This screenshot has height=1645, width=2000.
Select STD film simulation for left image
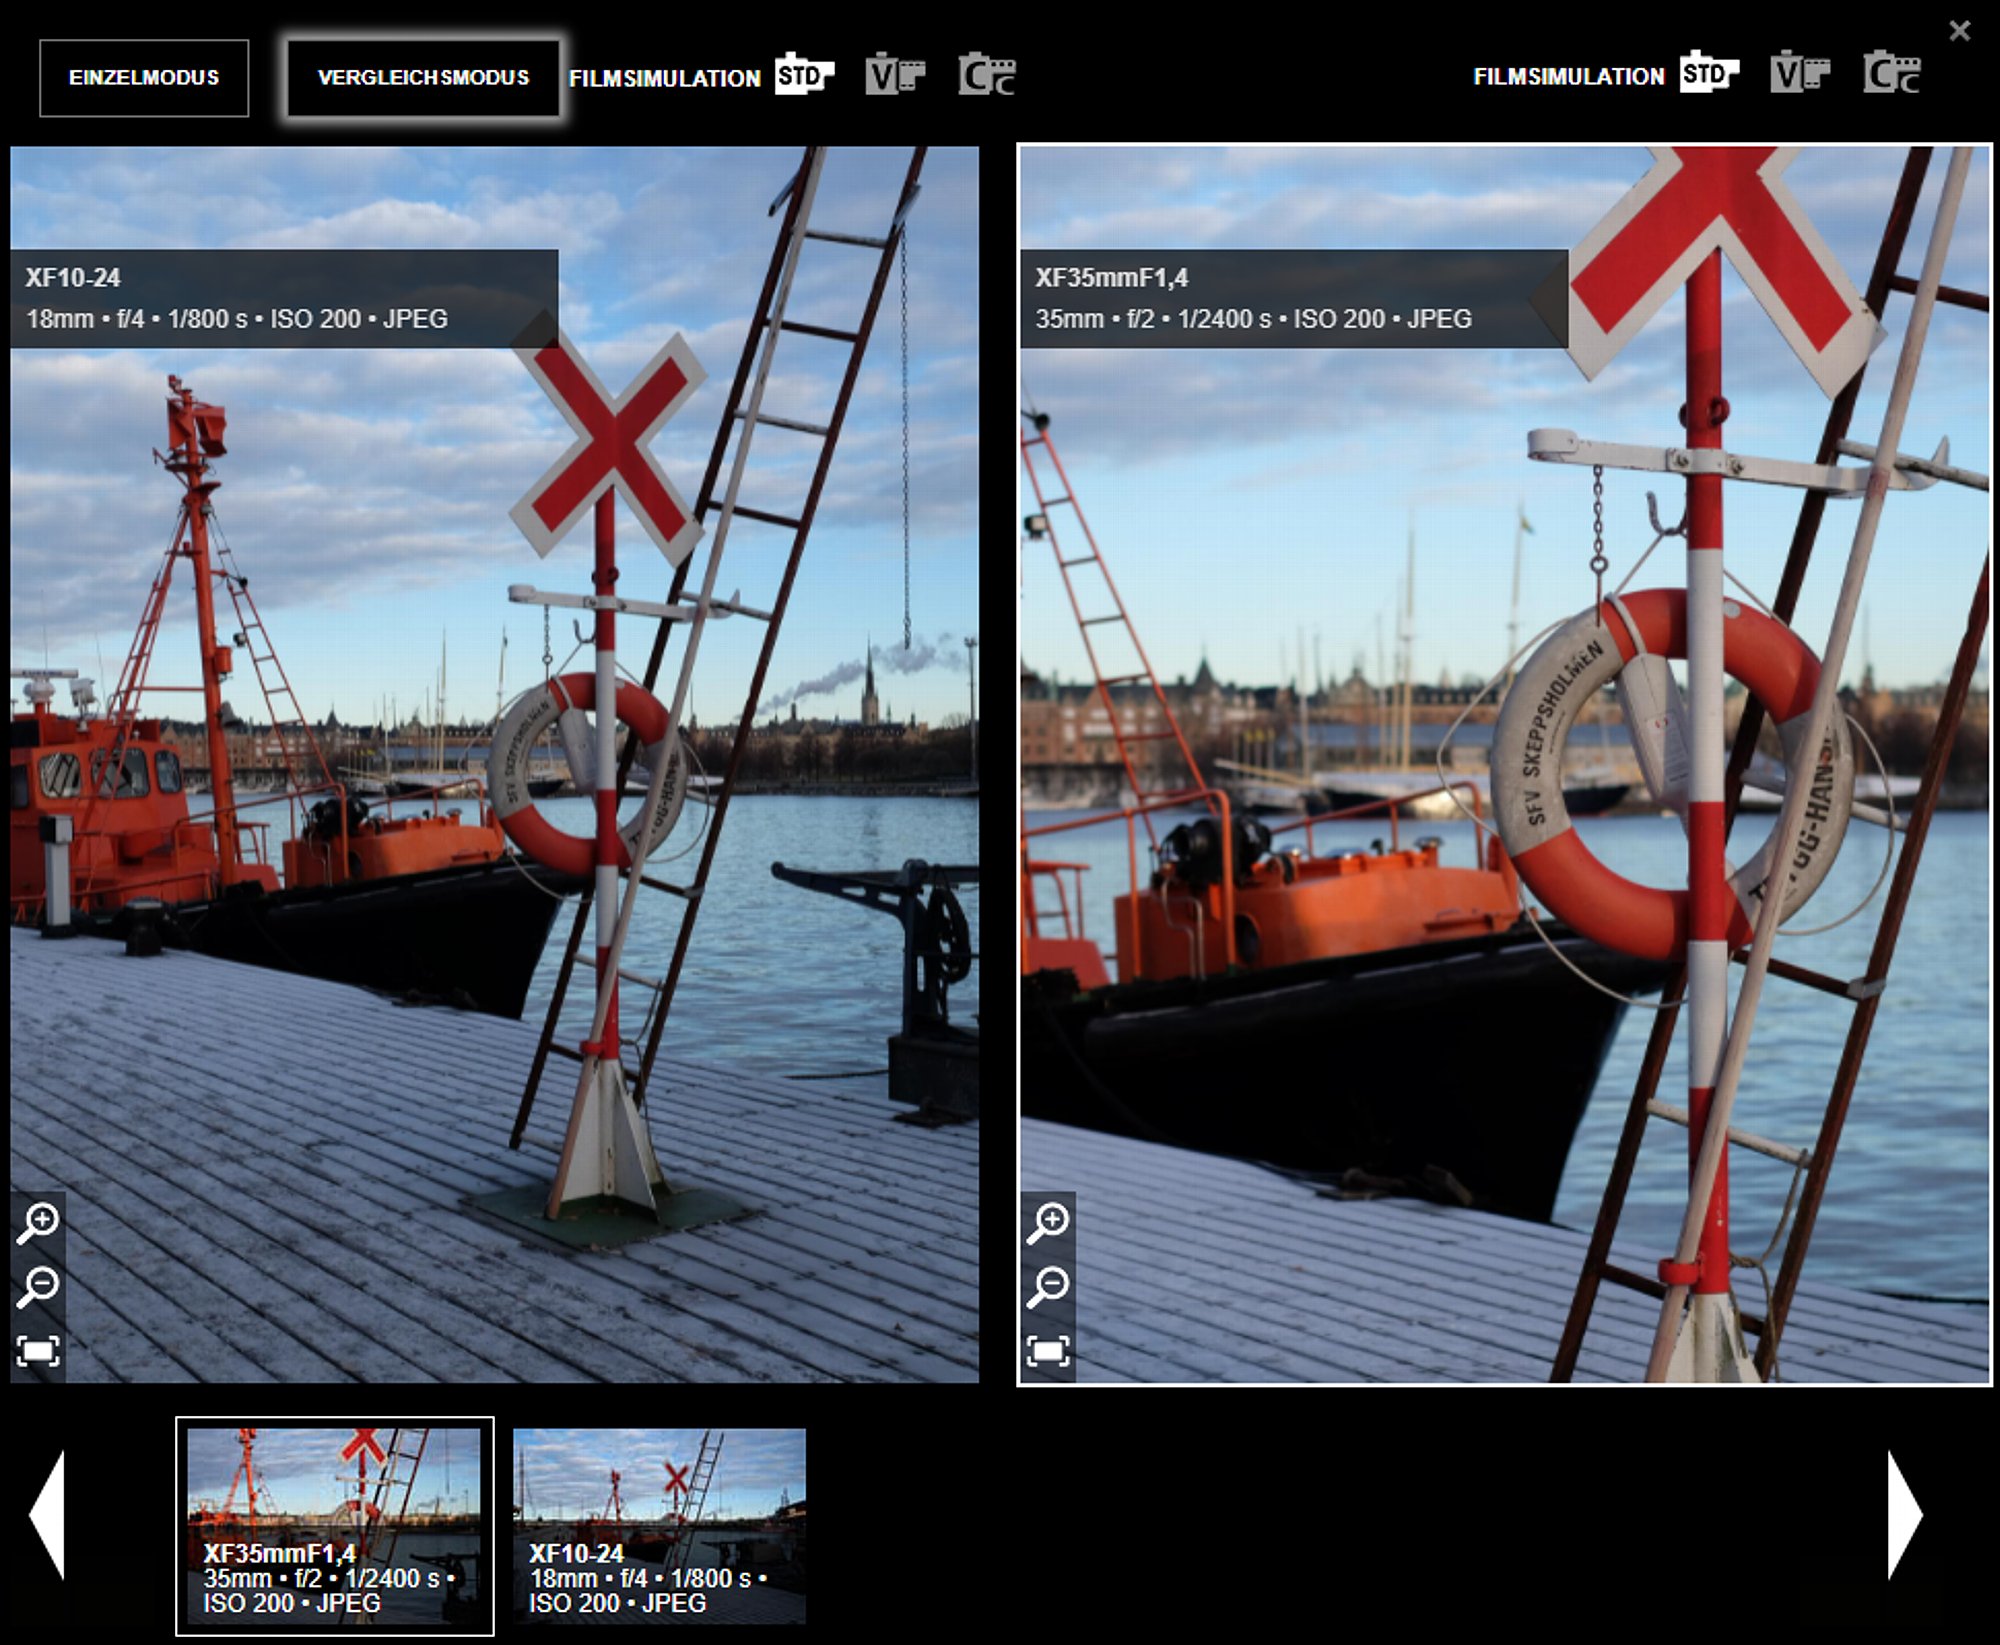pyautogui.click(x=803, y=75)
